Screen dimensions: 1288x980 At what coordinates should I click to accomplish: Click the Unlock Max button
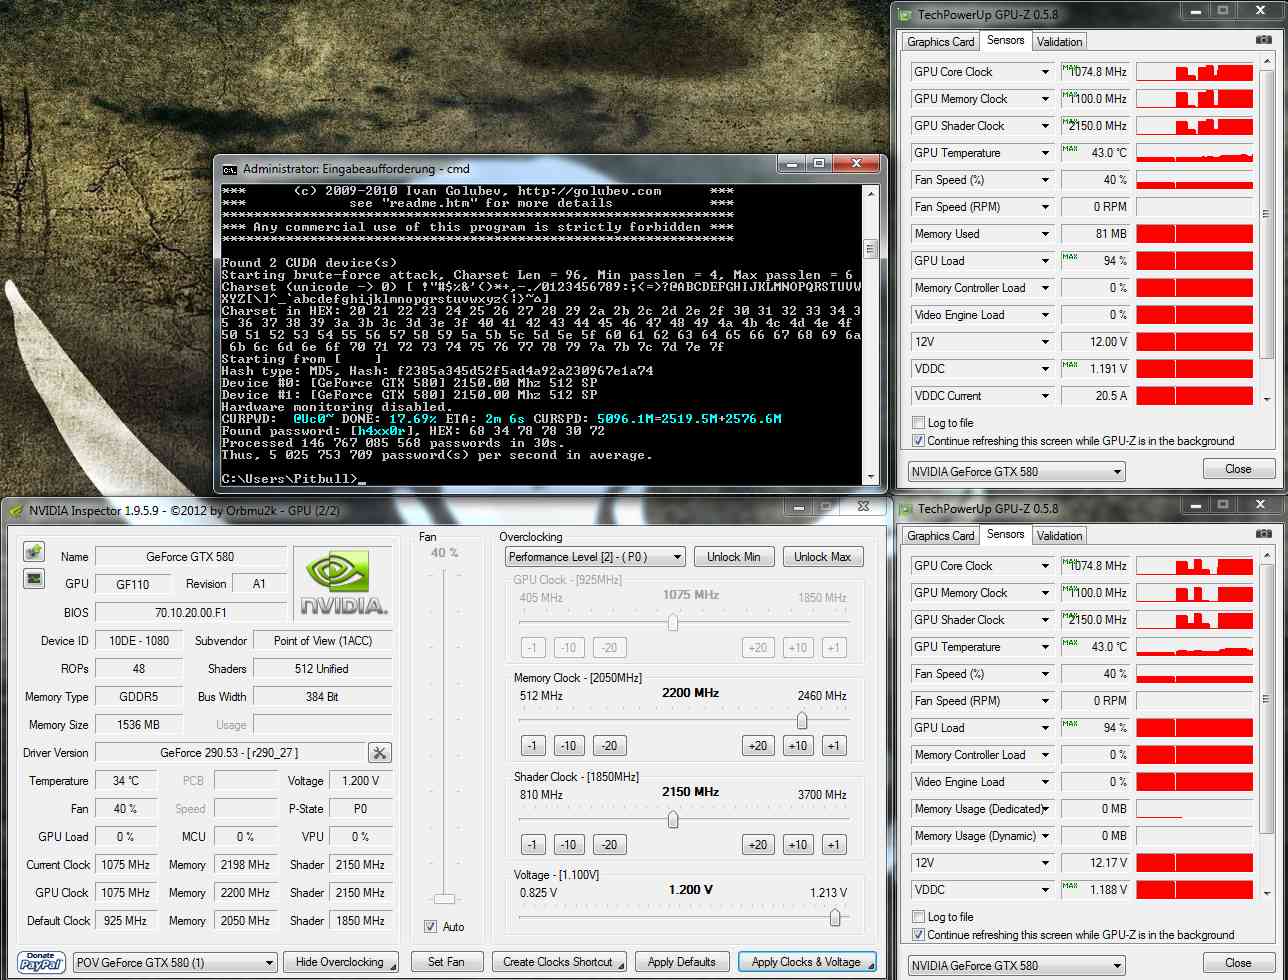[x=823, y=557]
